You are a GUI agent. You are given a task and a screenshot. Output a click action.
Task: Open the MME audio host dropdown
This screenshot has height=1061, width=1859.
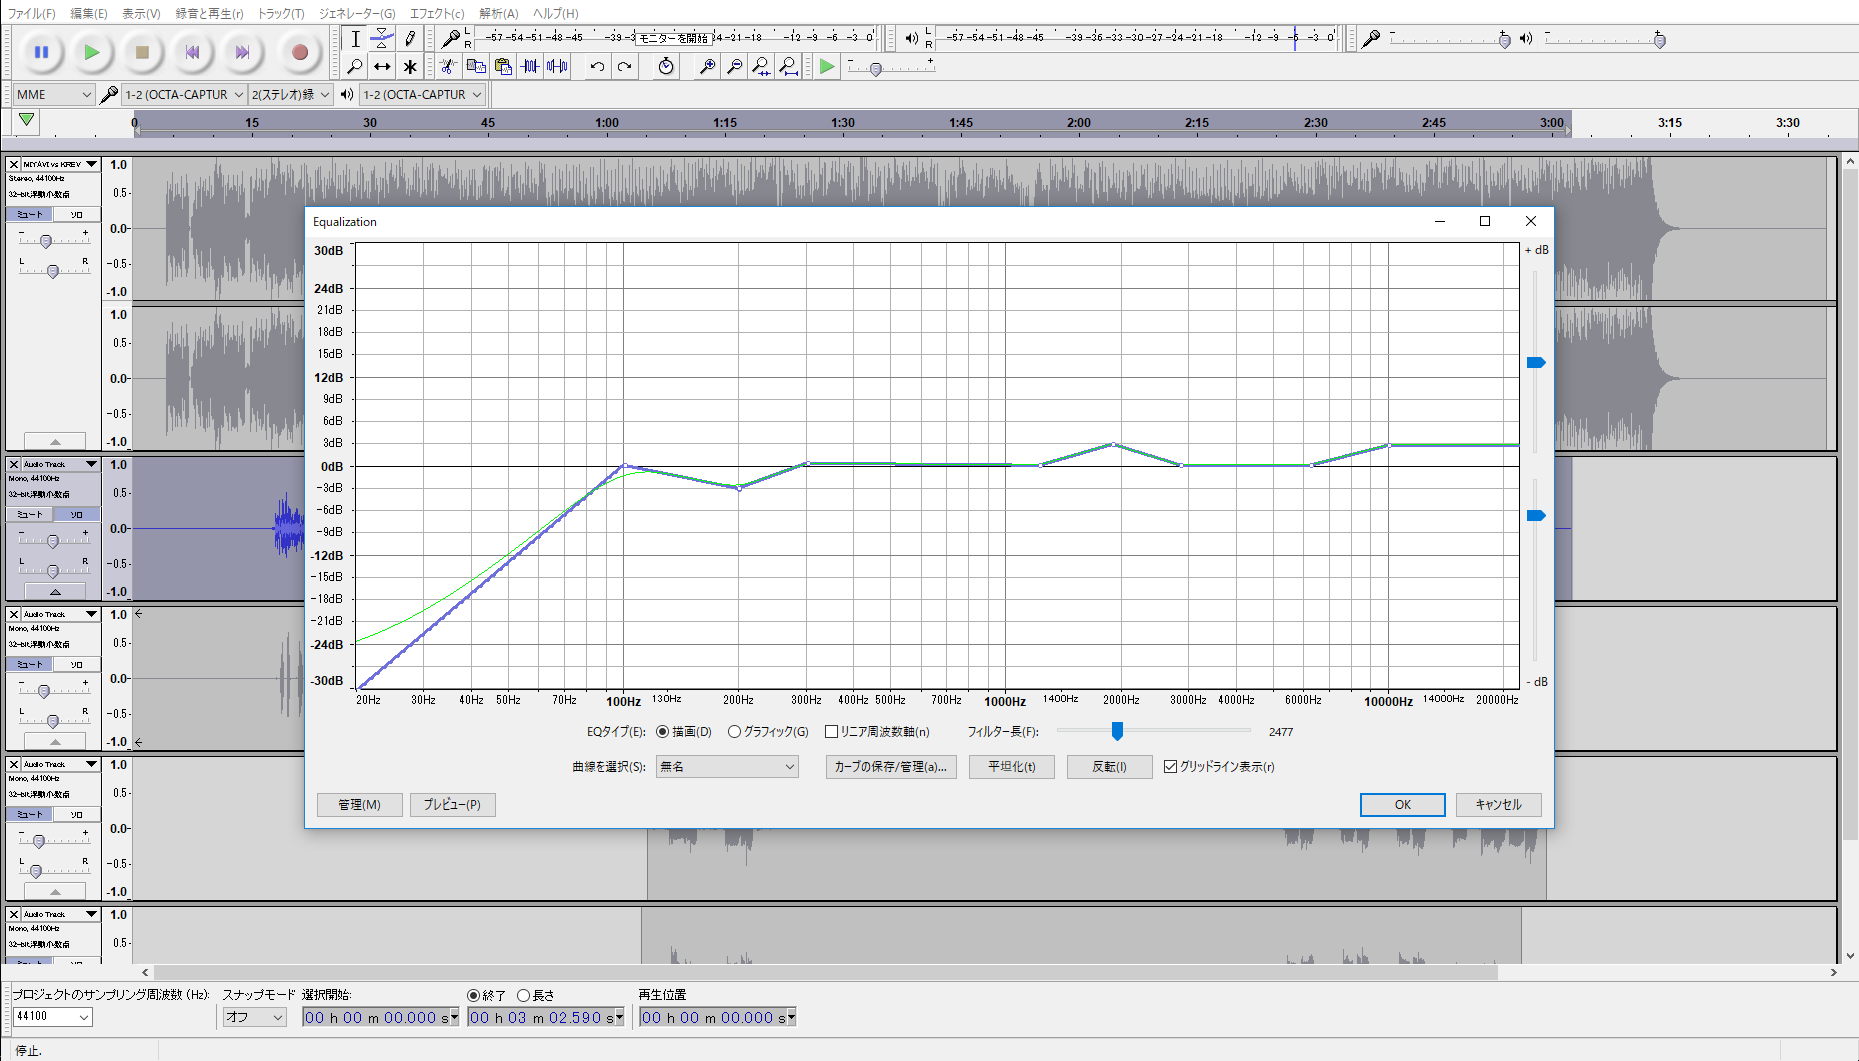pos(54,94)
